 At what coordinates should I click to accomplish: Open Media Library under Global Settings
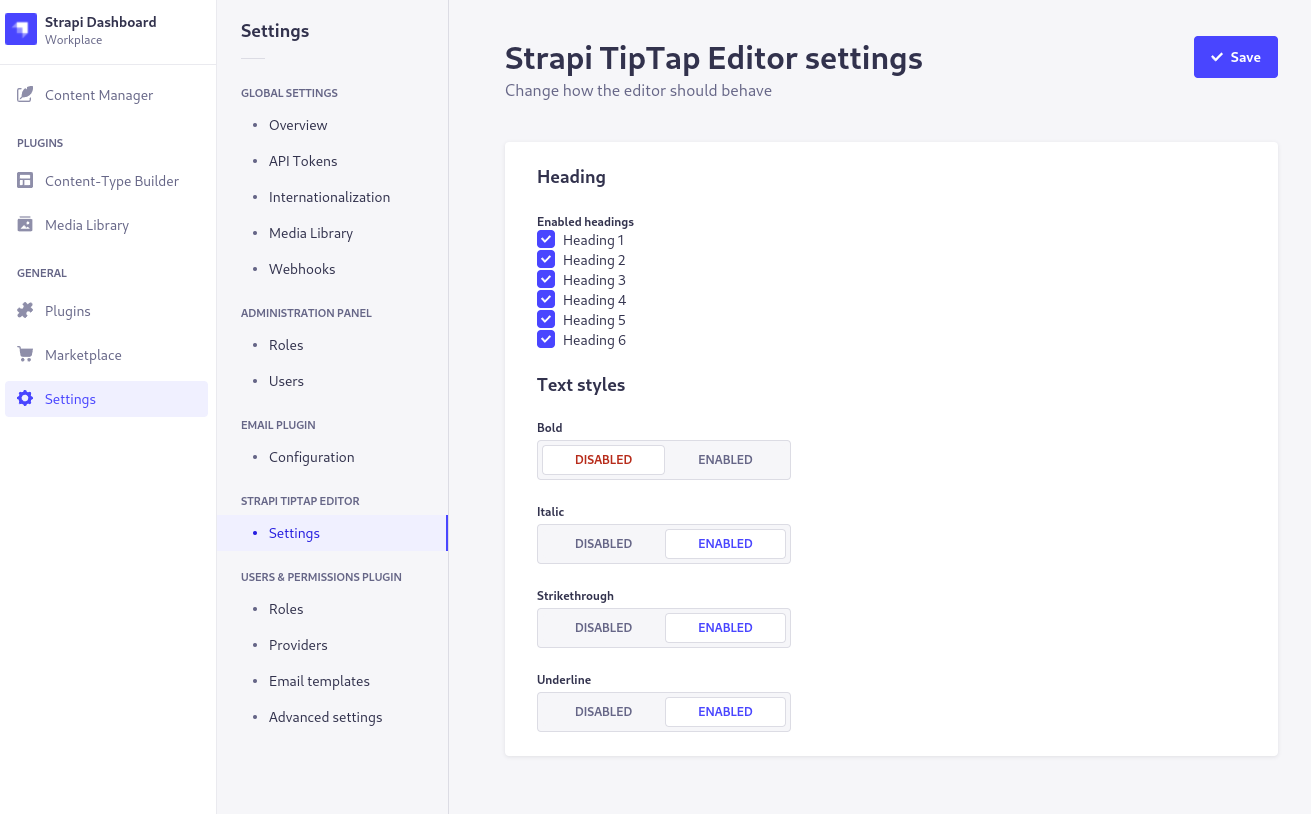tap(311, 233)
